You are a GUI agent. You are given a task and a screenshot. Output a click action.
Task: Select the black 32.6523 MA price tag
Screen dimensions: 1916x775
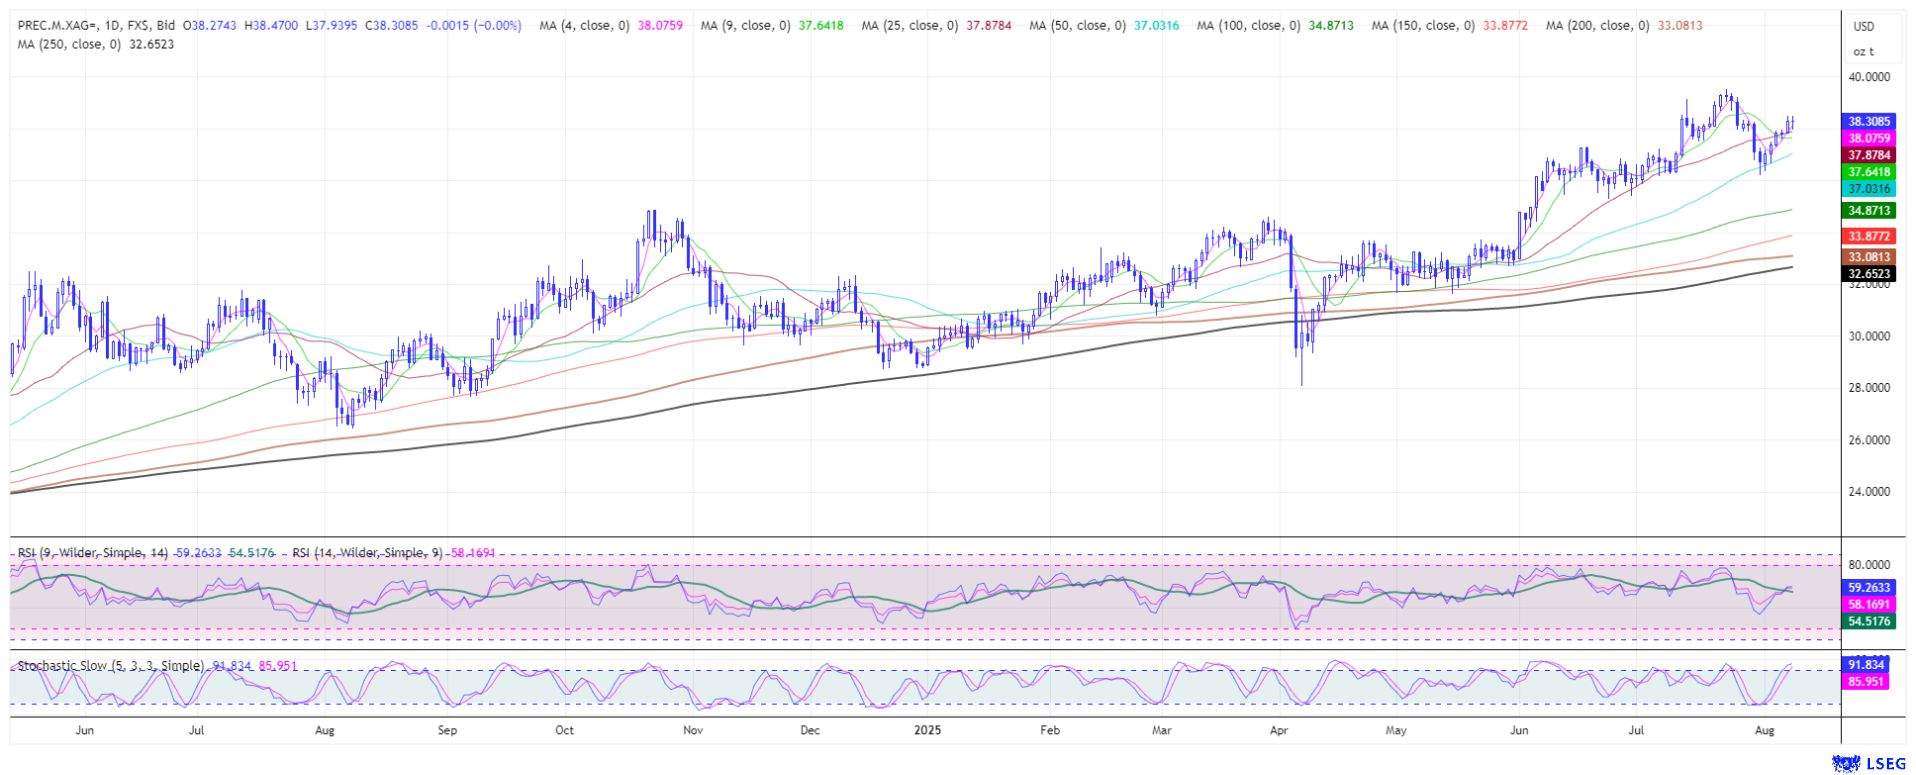1869,273
